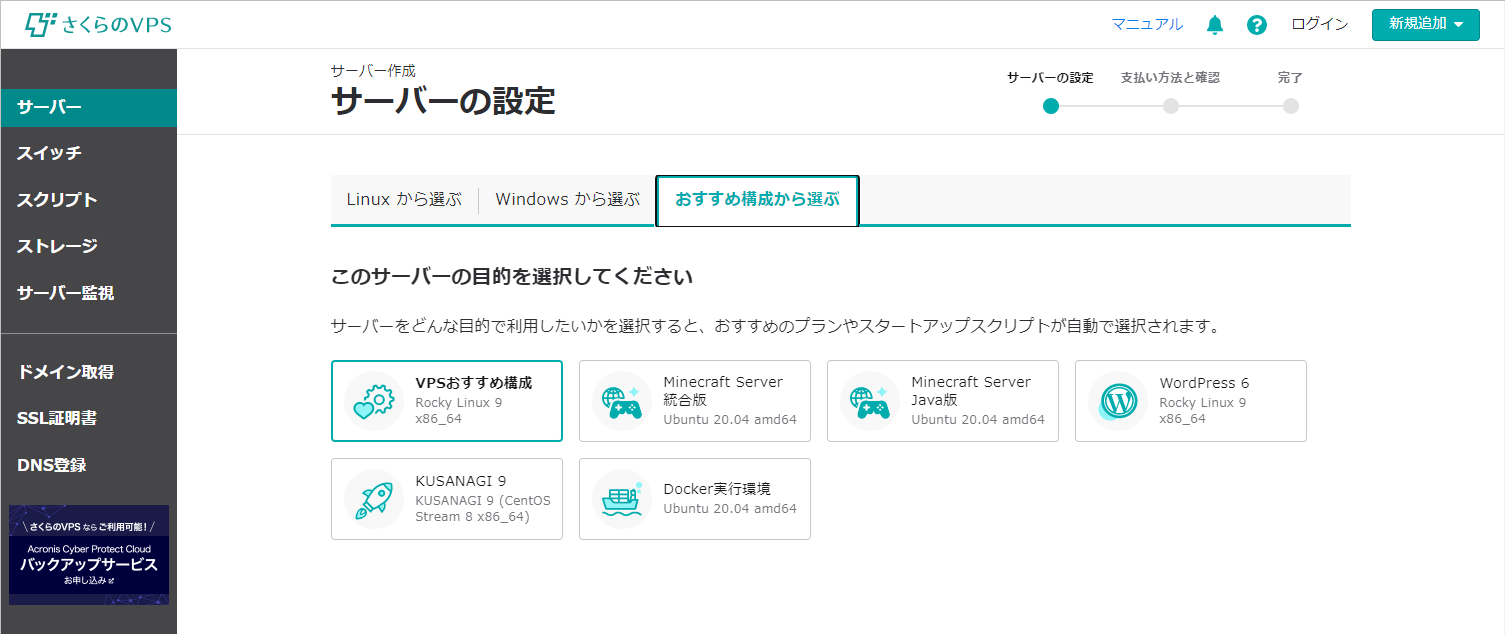Open サーバー in the sidebar
The width and height of the screenshot is (1505, 634).
pyautogui.click(x=89, y=108)
